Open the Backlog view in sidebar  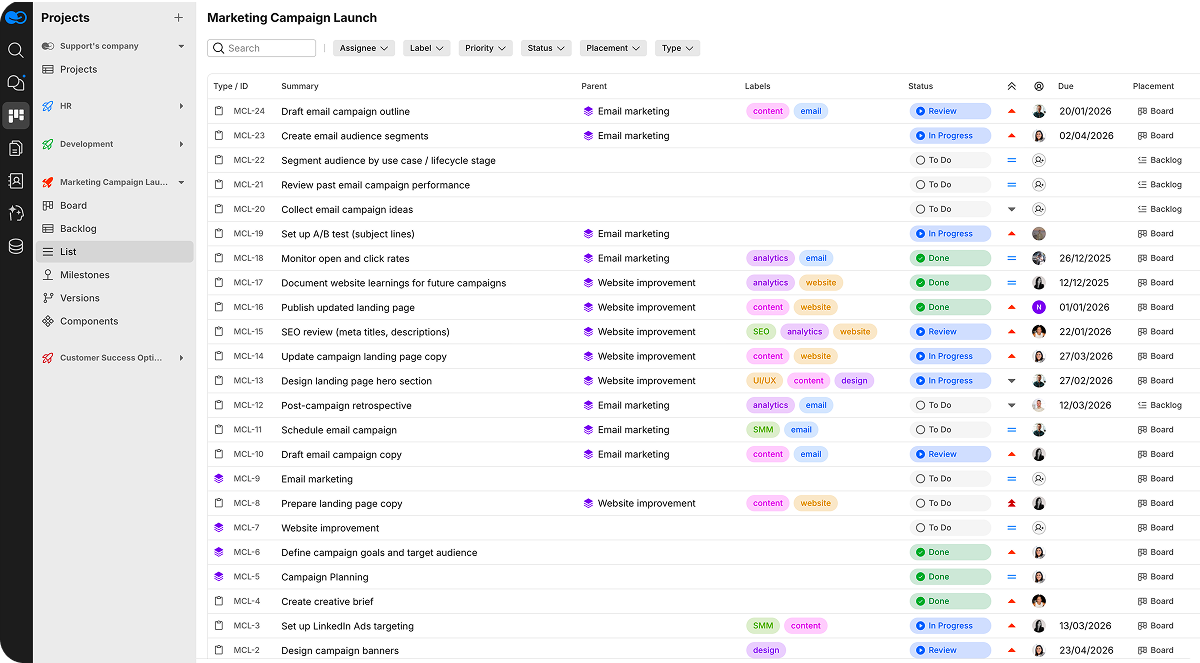[x=114, y=229]
